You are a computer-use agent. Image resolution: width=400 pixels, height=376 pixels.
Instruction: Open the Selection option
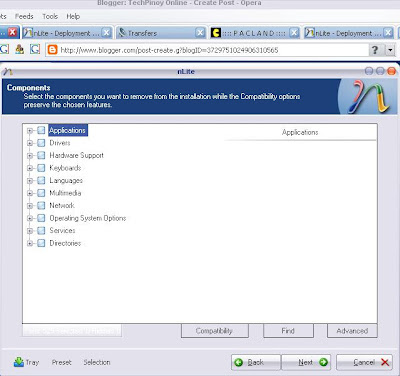point(97,362)
